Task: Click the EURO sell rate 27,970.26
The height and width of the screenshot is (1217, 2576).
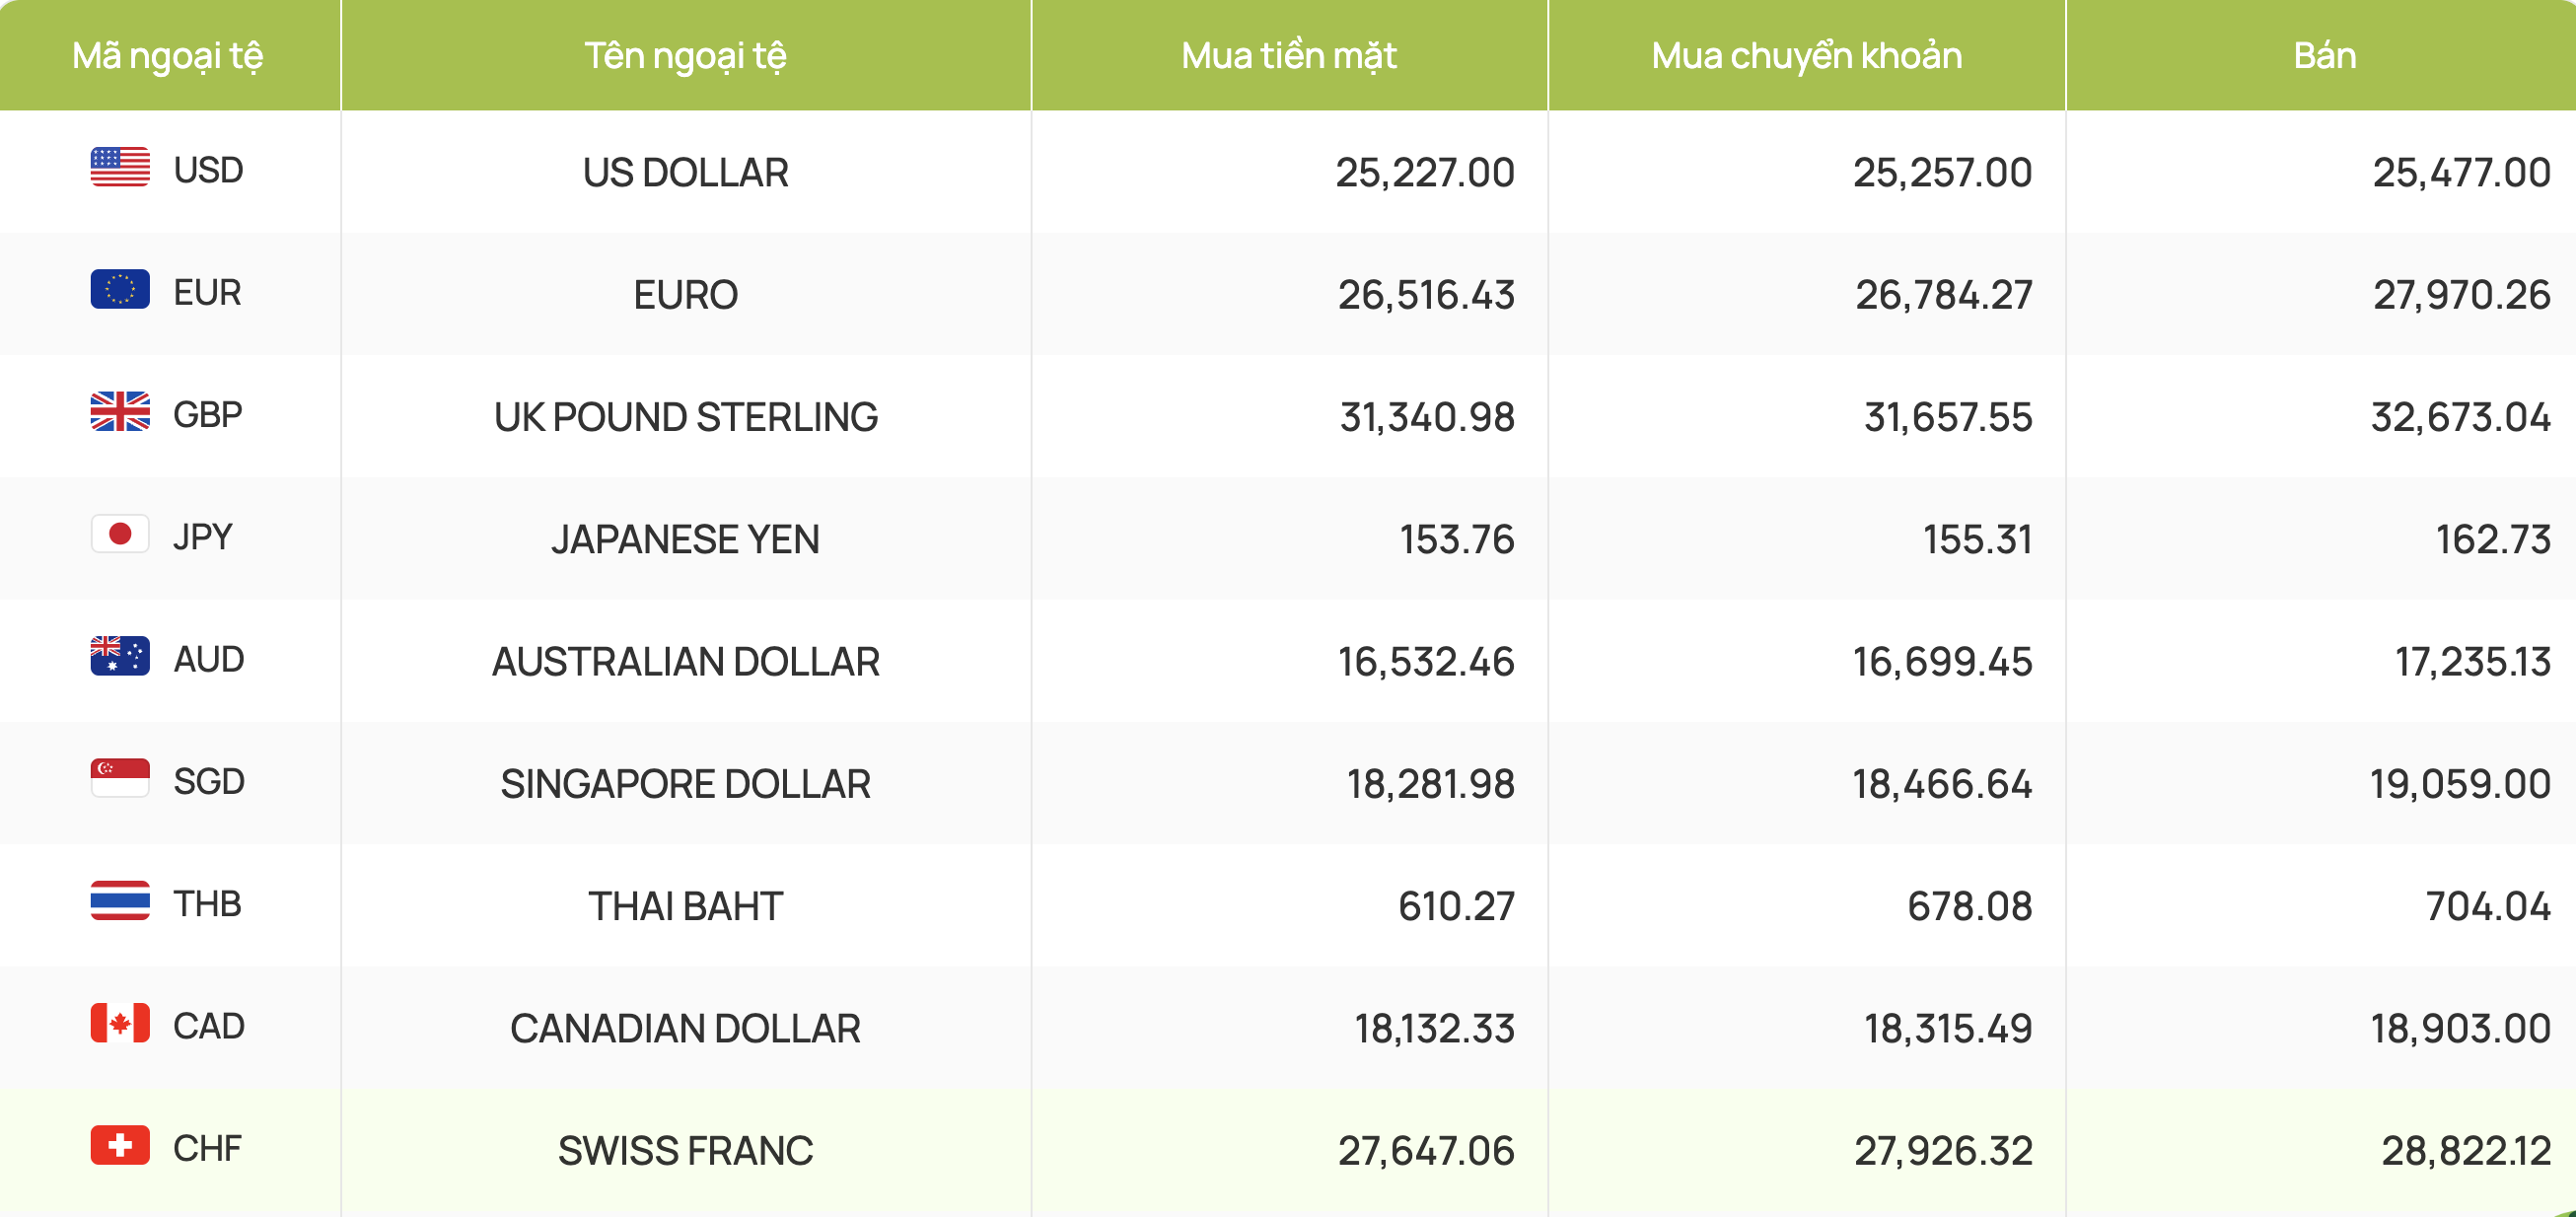Action: 2462,294
